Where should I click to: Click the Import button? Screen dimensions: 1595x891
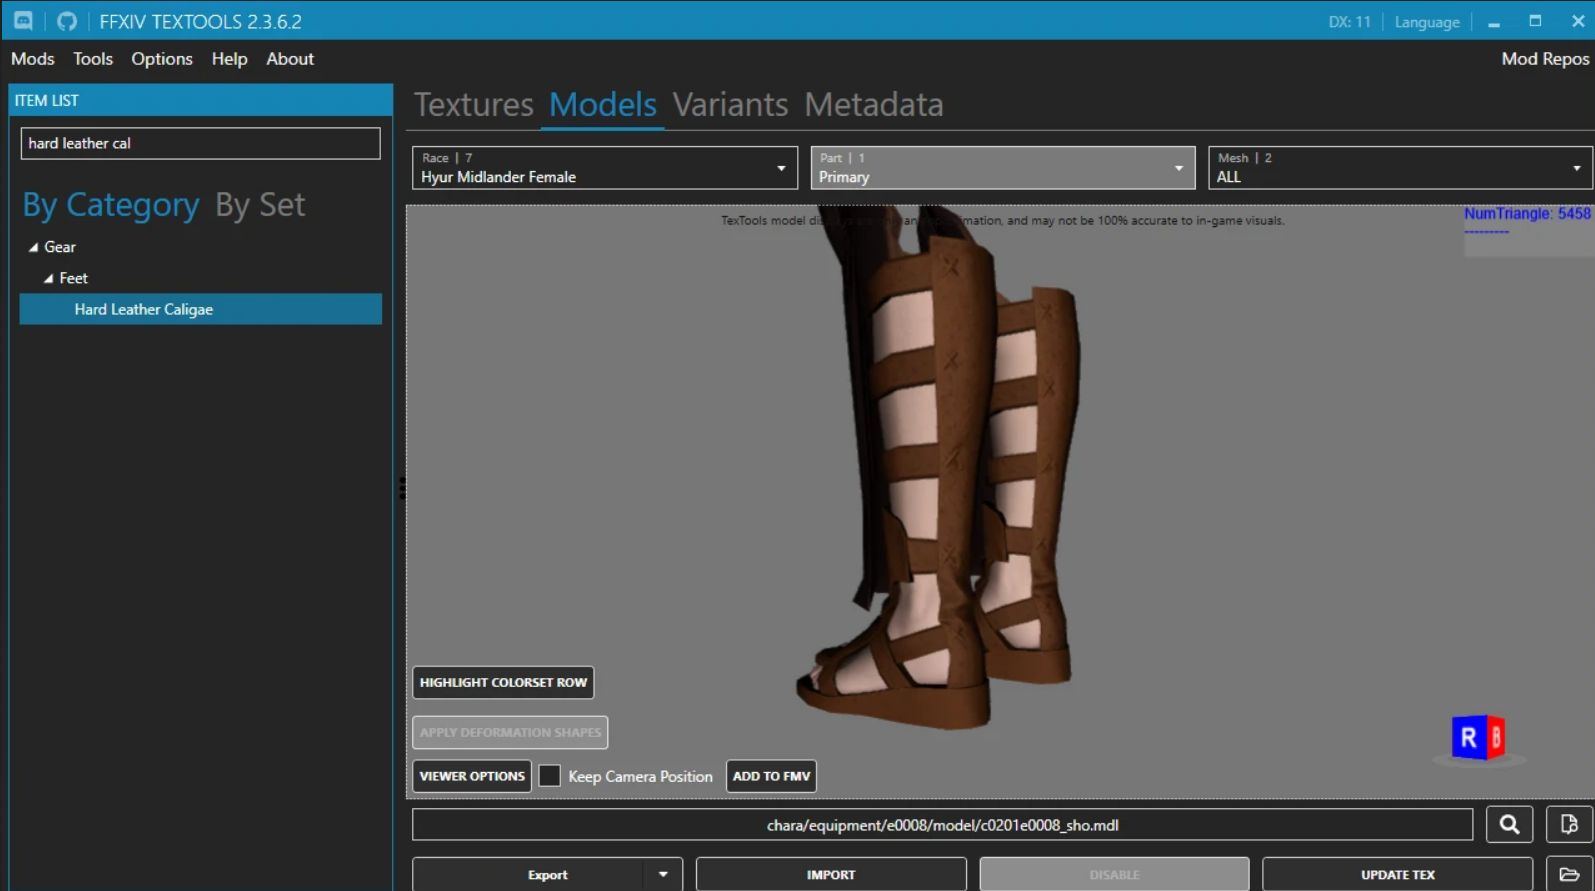pos(831,874)
